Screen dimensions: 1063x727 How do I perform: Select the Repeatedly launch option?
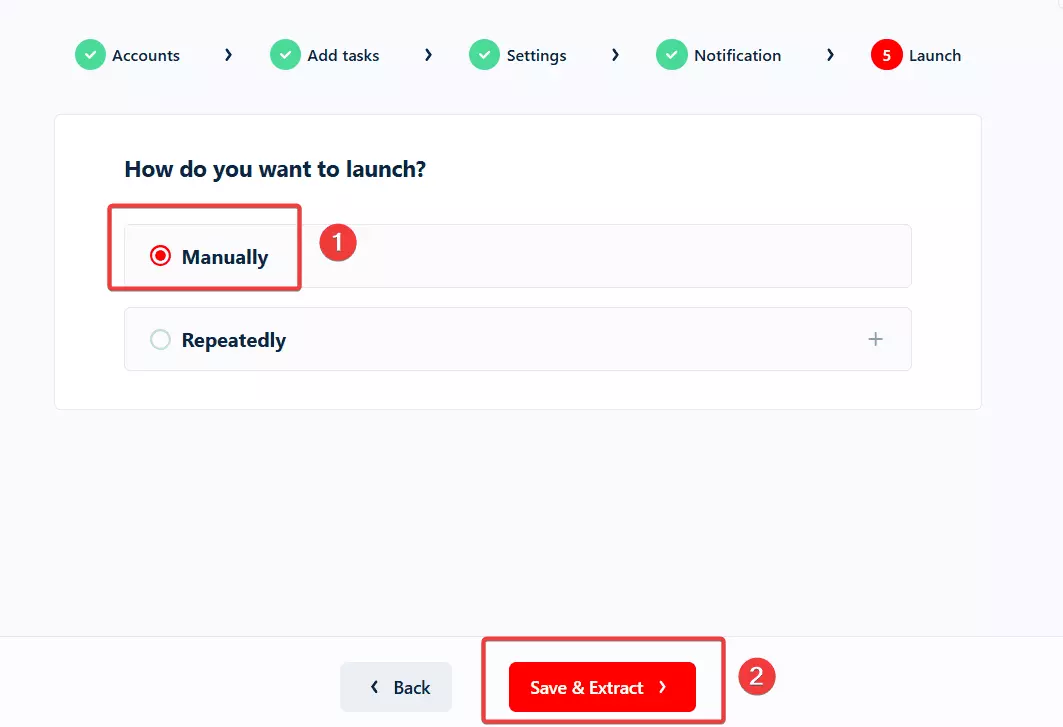(x=160, y=339)
